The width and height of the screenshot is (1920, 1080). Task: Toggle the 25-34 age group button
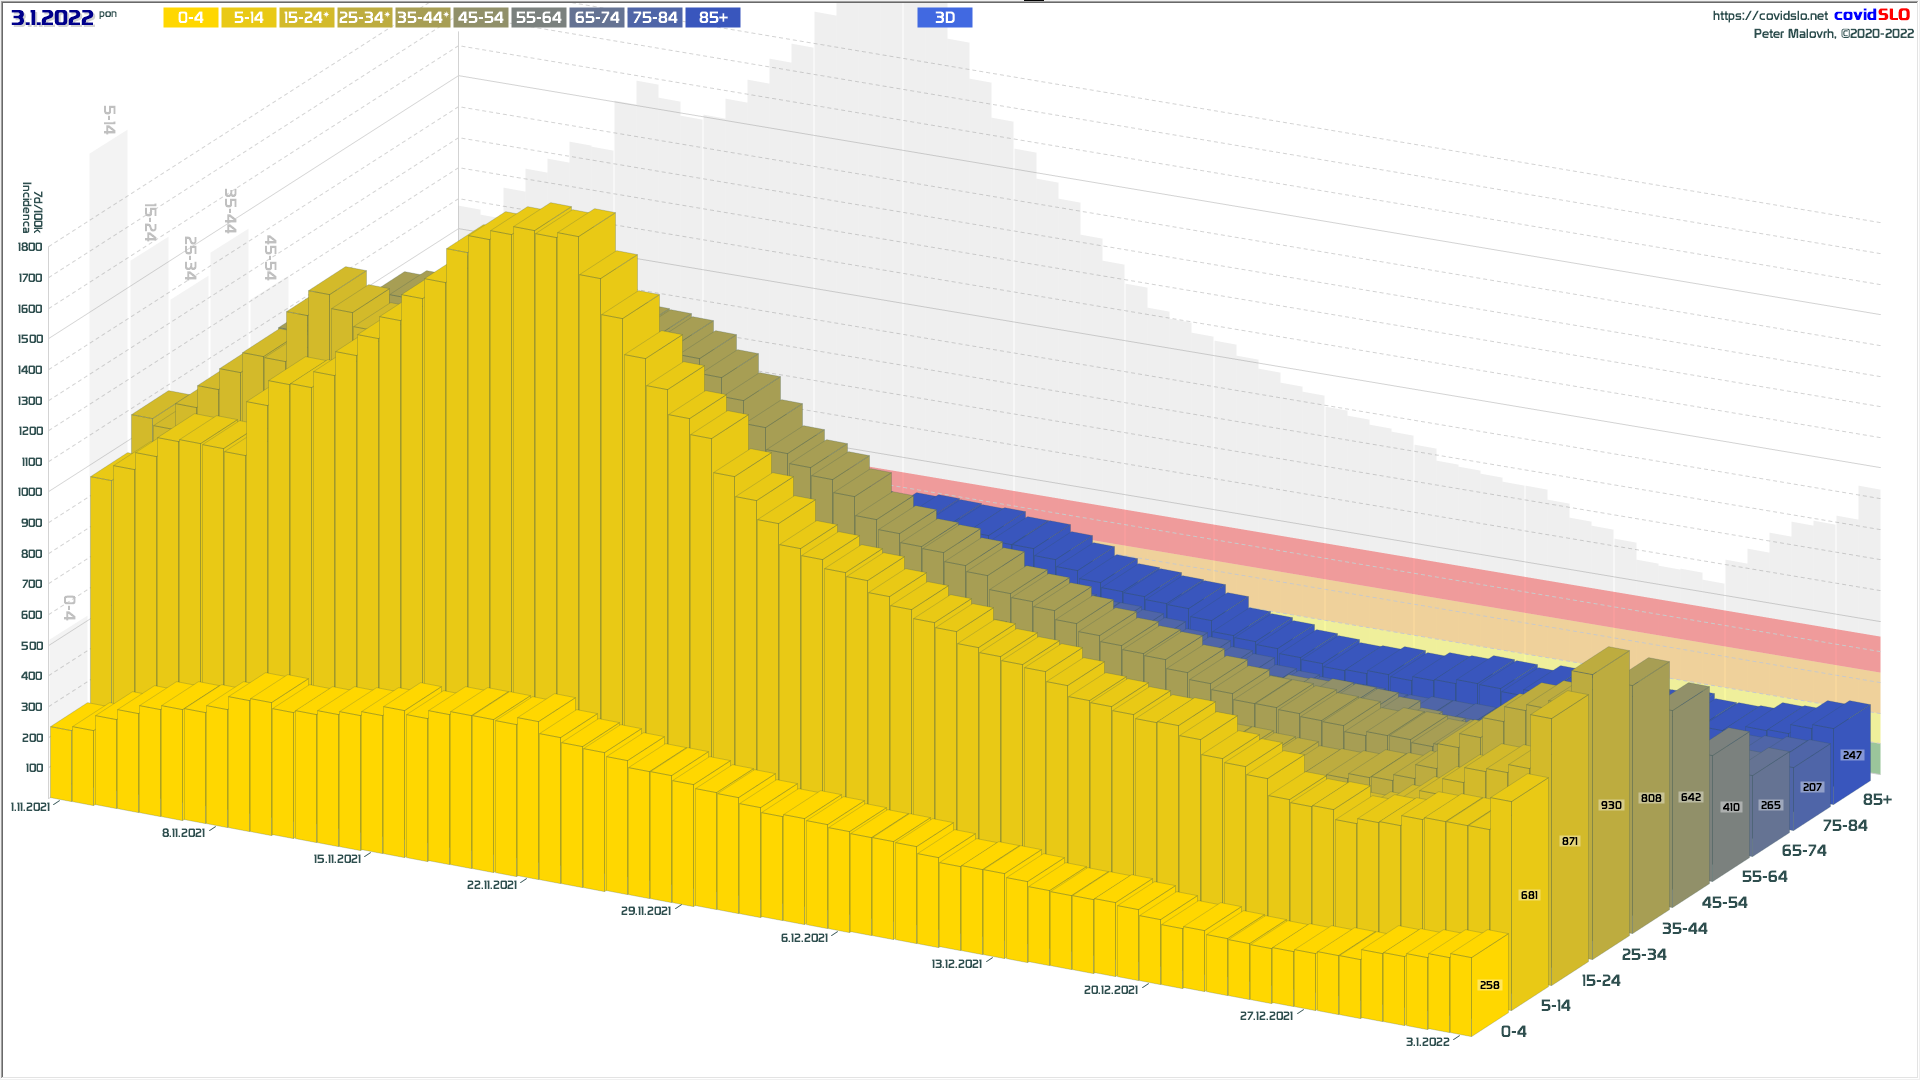pos(364,18)
